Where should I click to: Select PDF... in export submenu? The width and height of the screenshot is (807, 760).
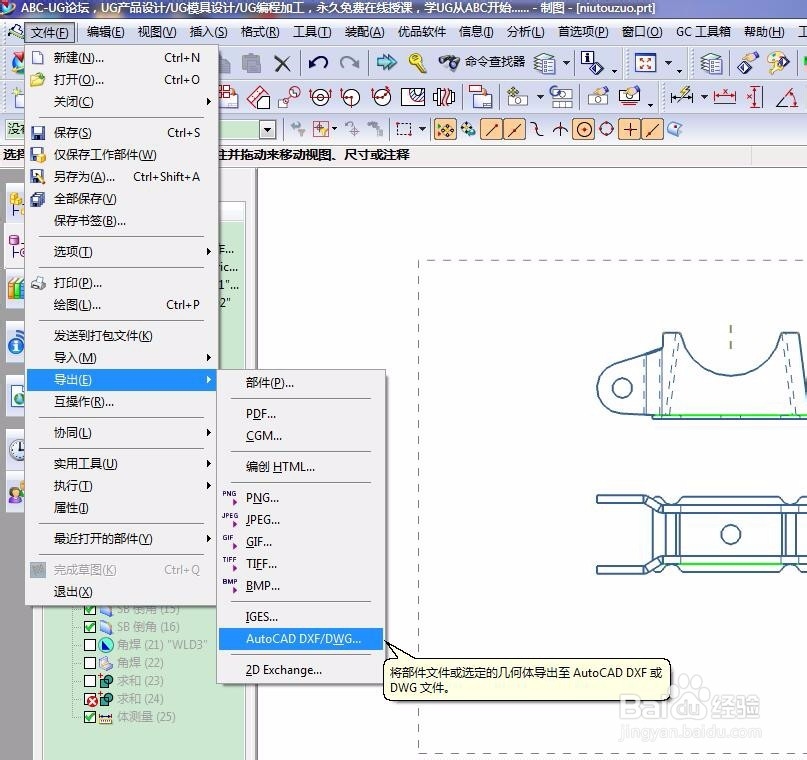tap(301, 414)
